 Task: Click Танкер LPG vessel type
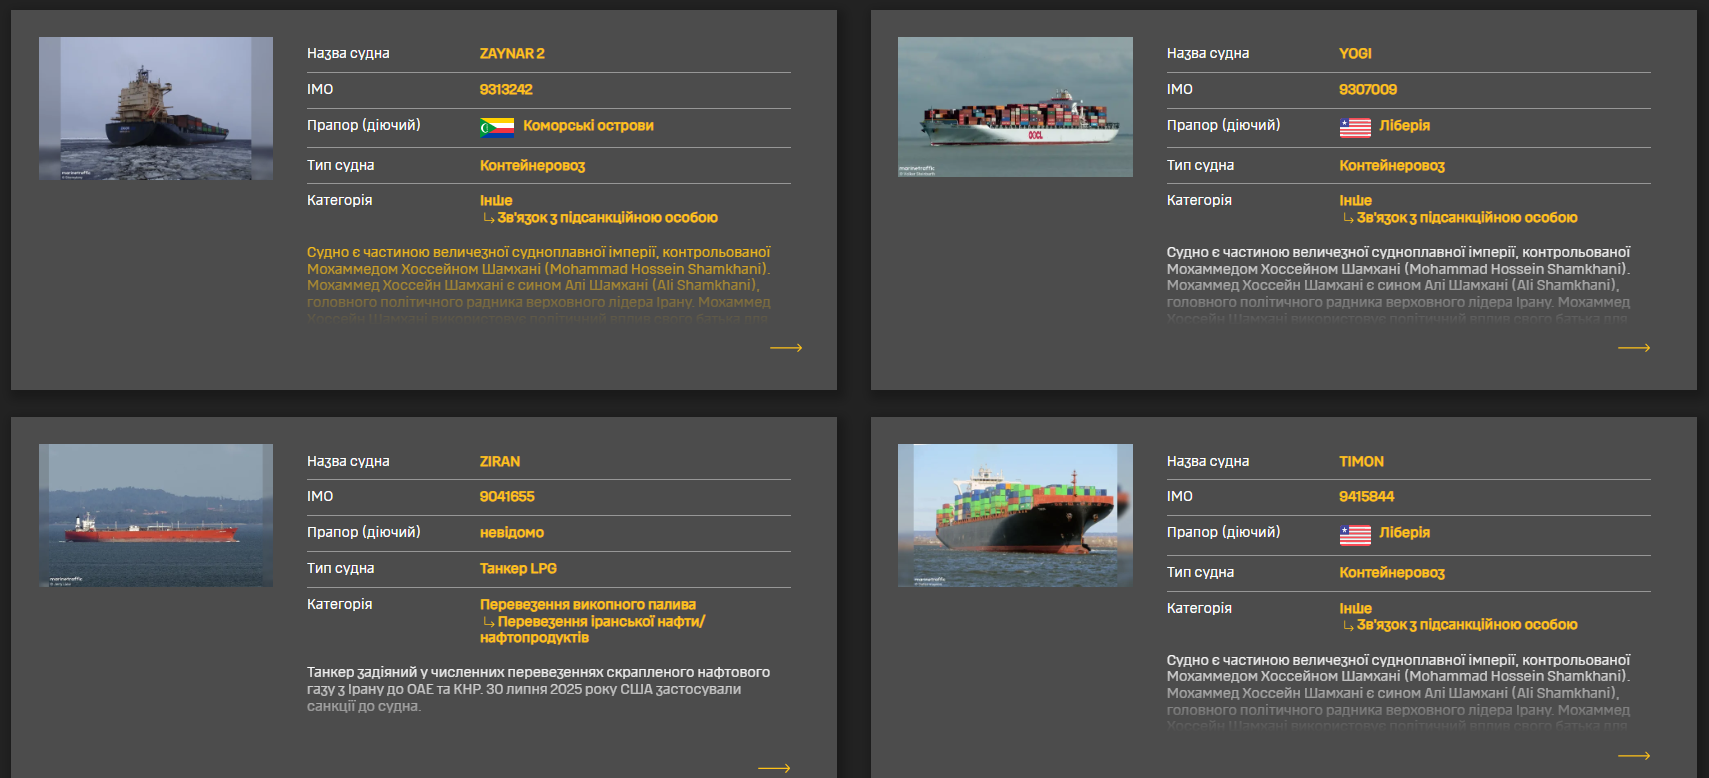[518, 569]
